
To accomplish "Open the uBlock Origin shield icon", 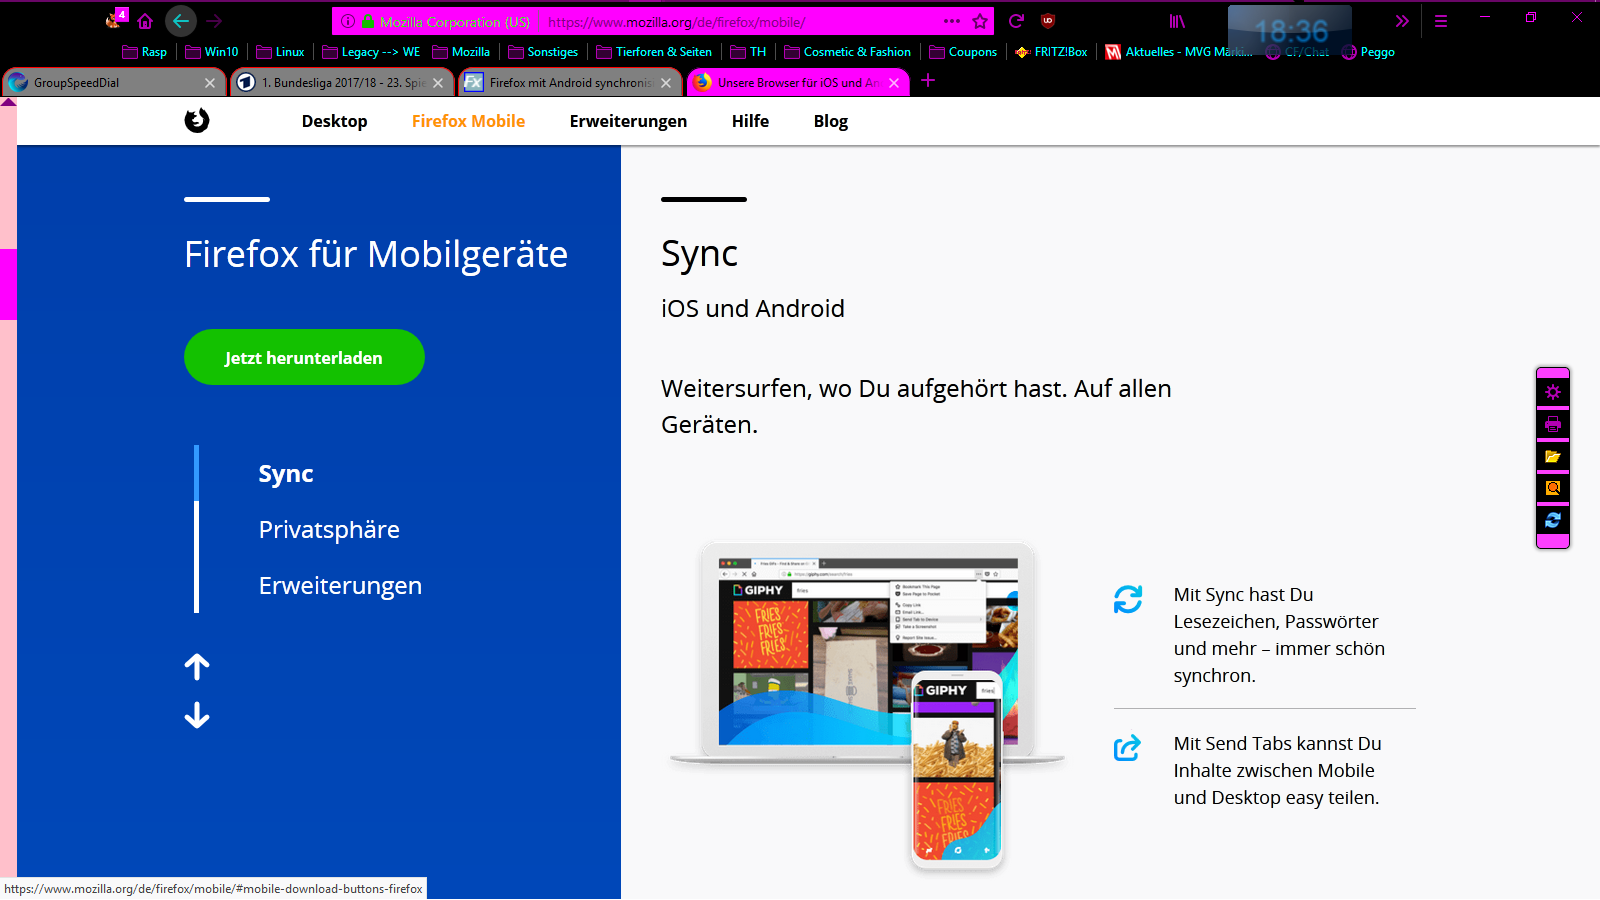I will coord(1048,21).
